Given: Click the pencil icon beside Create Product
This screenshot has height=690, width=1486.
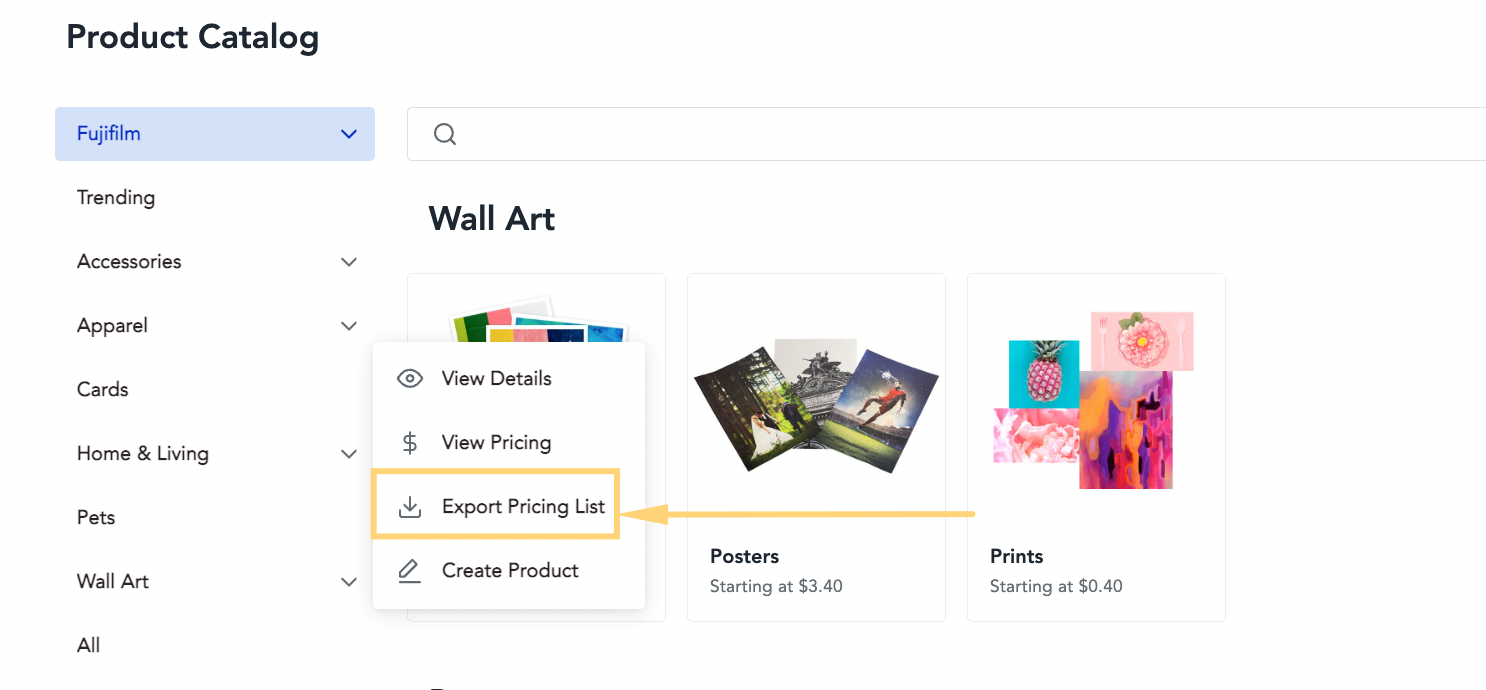Looking at the screenshot, I should click(x=410, y=571).
